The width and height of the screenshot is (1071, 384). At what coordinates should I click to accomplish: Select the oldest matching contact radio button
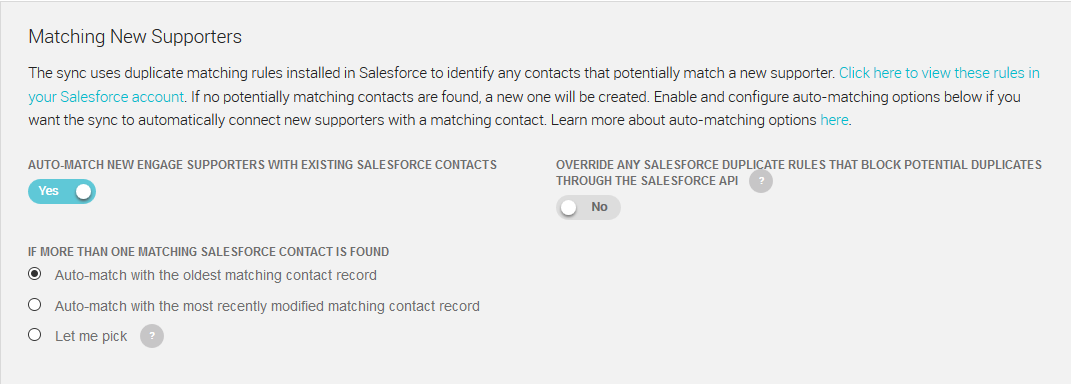[x=34, y=274]
